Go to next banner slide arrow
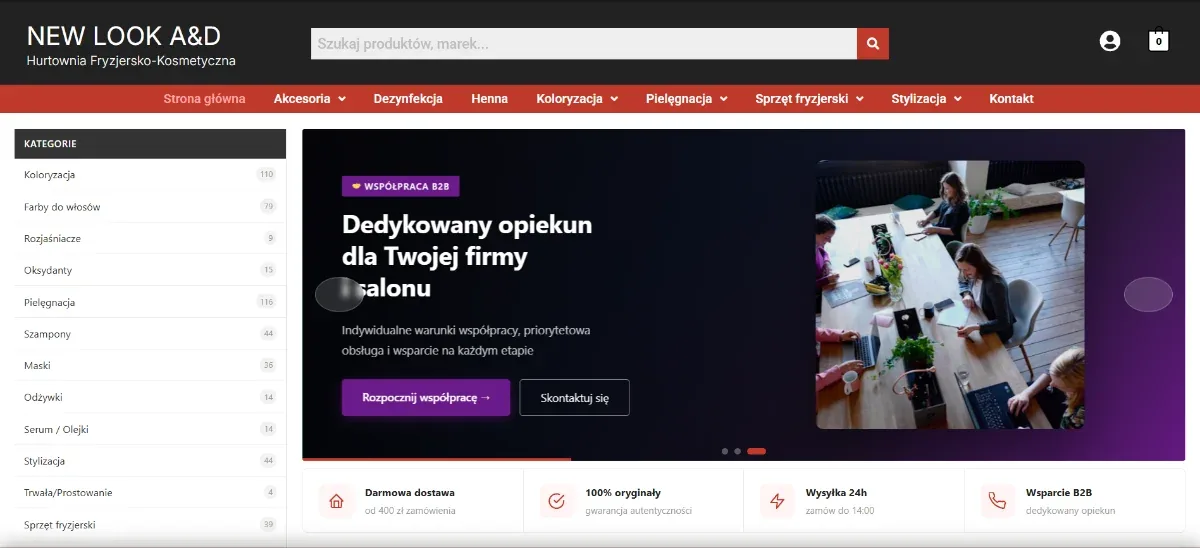This screenshot has width=1200, height=548. tap(1148, 294)
